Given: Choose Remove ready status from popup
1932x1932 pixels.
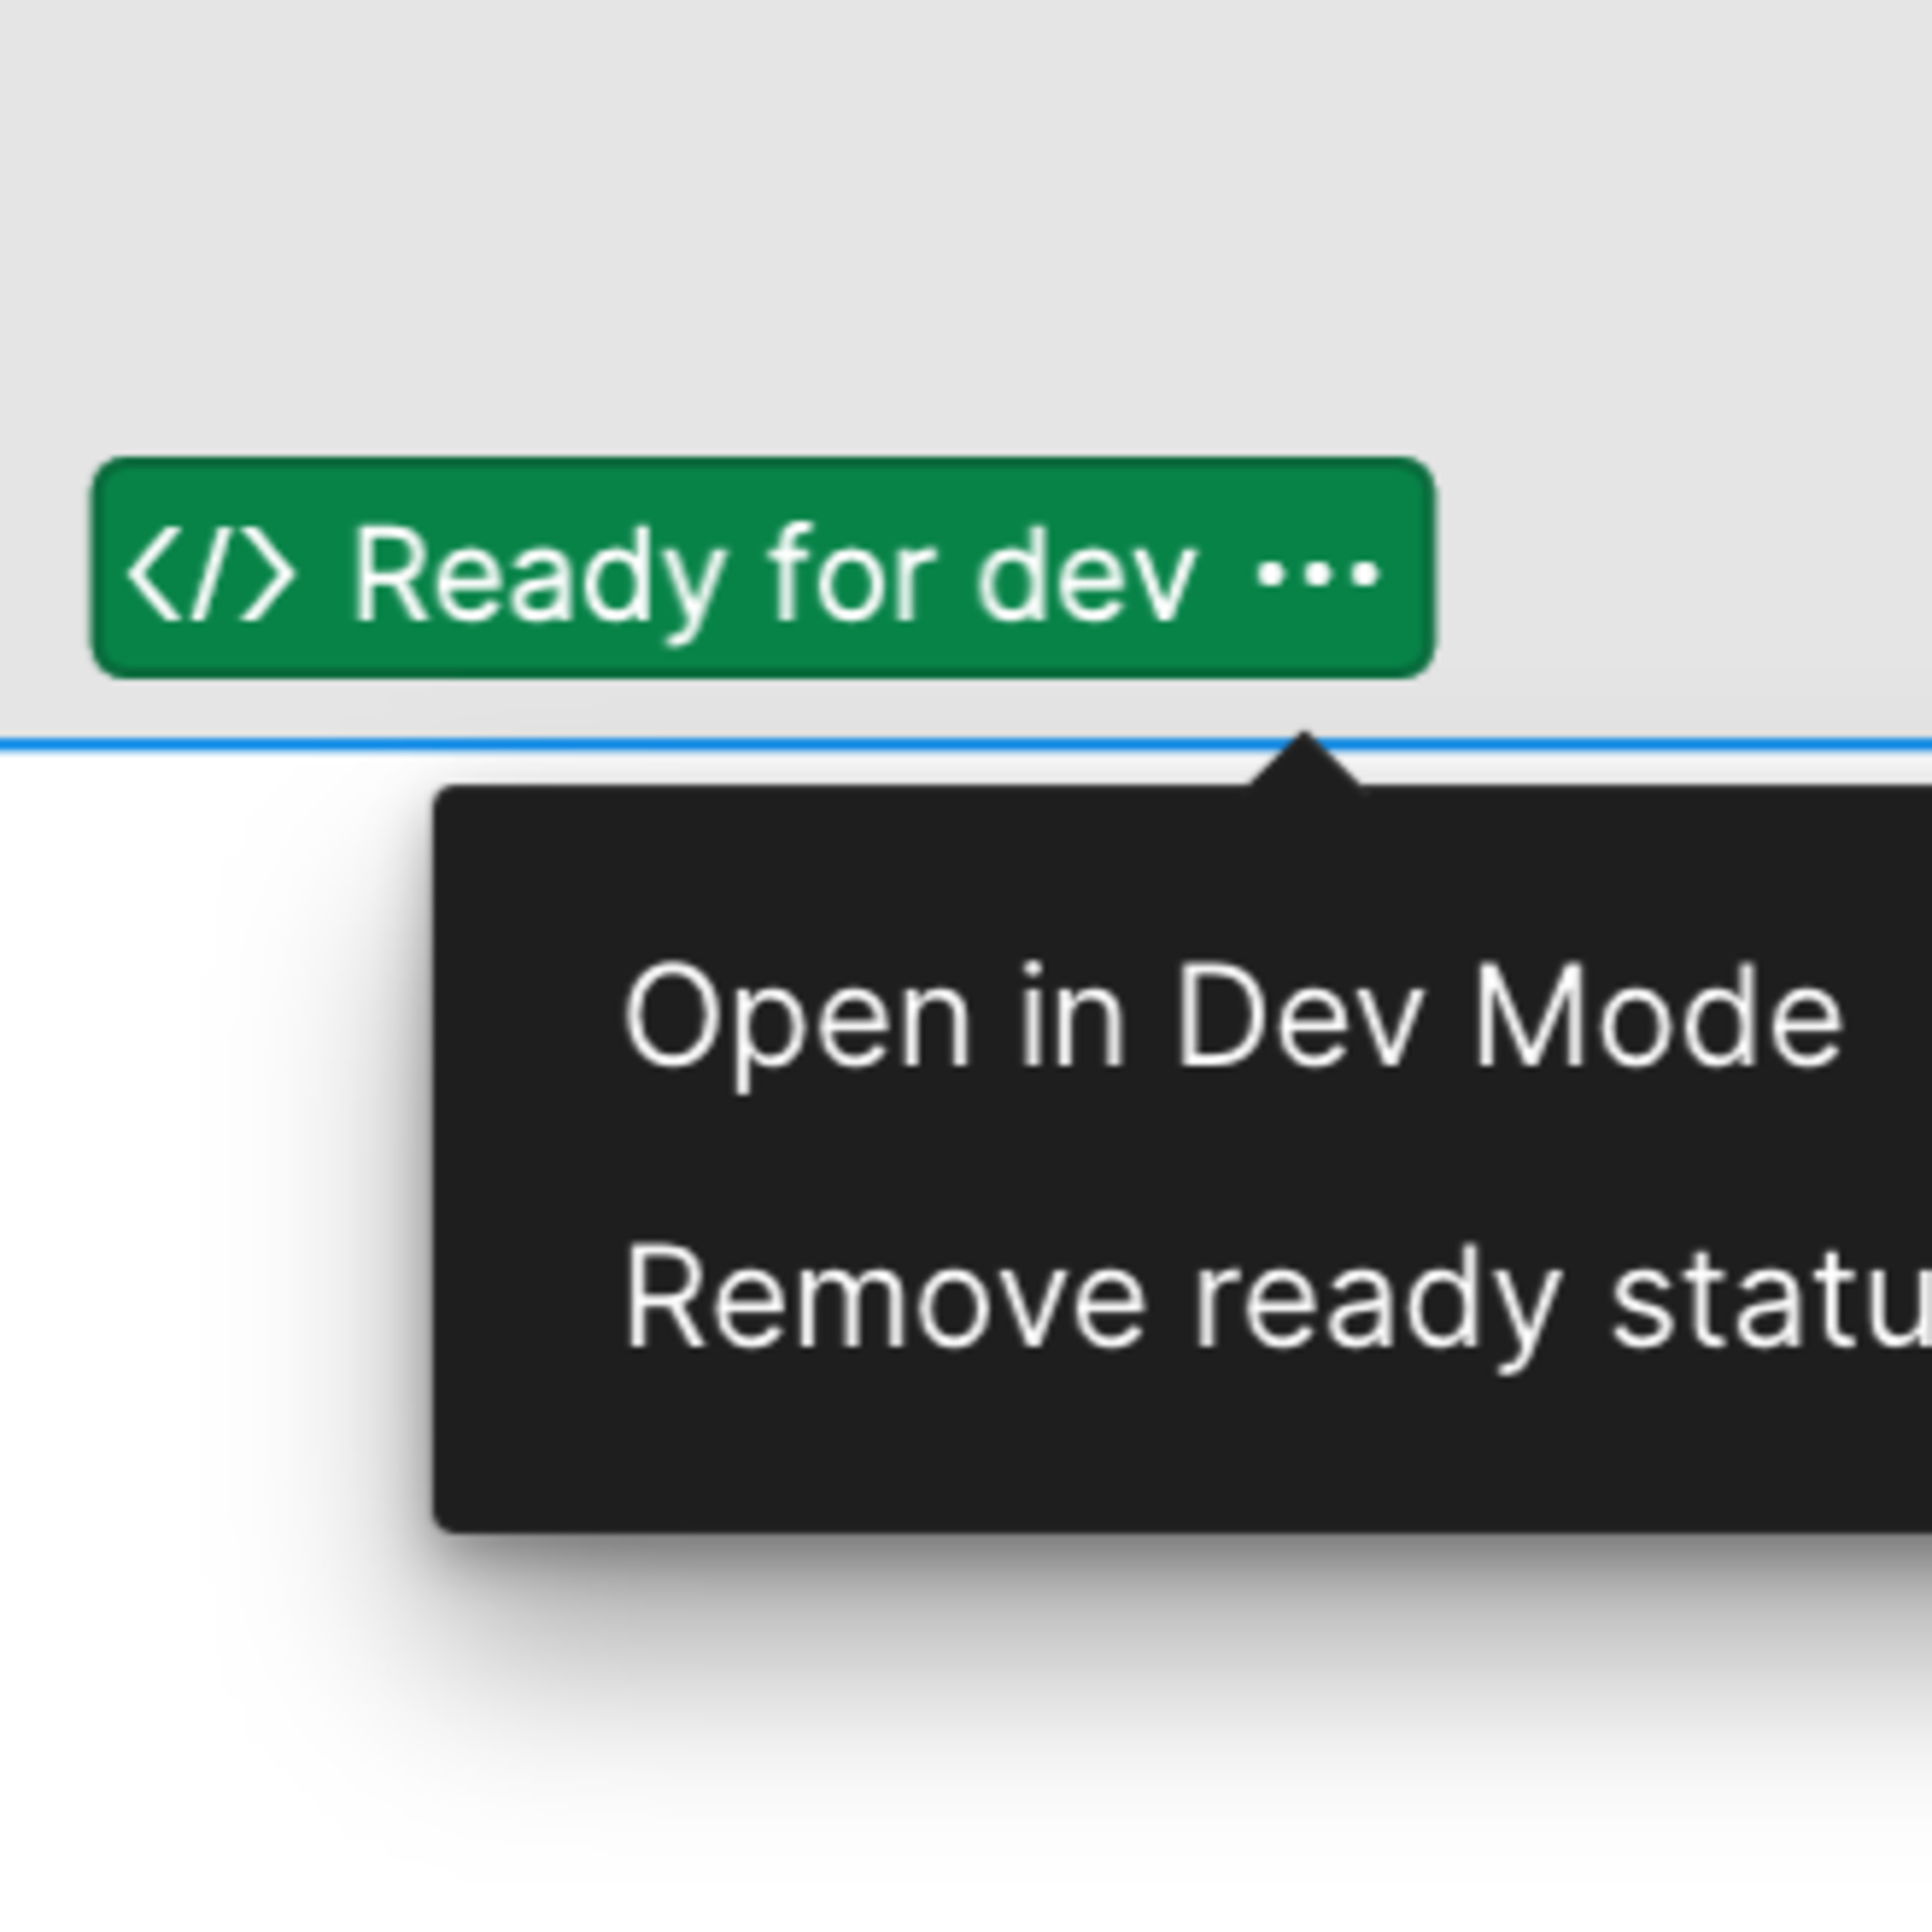Looking at the screenshot, I should 1277,1297.
